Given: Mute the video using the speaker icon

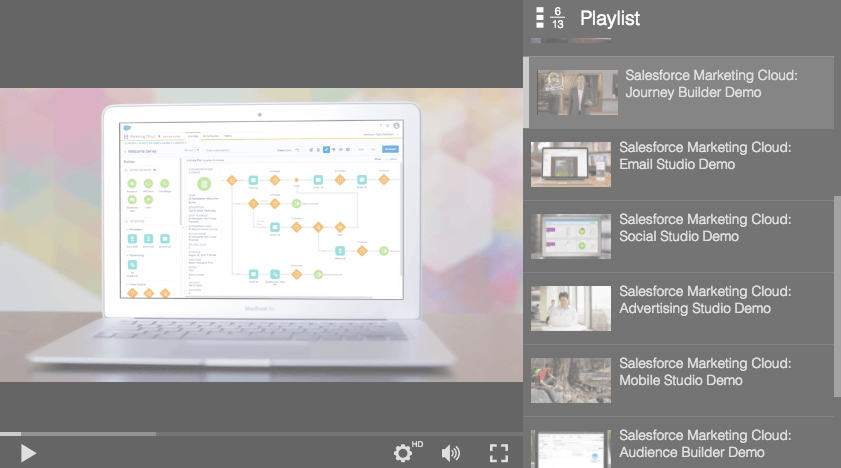Looking at the screenshot, I should coord(451,453).
